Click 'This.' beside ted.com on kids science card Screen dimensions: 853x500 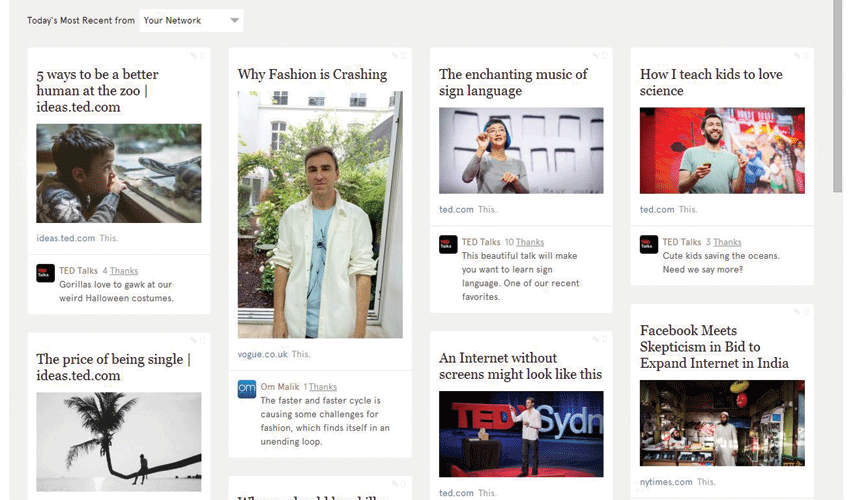pyautogui.click(x=688, y=209)
